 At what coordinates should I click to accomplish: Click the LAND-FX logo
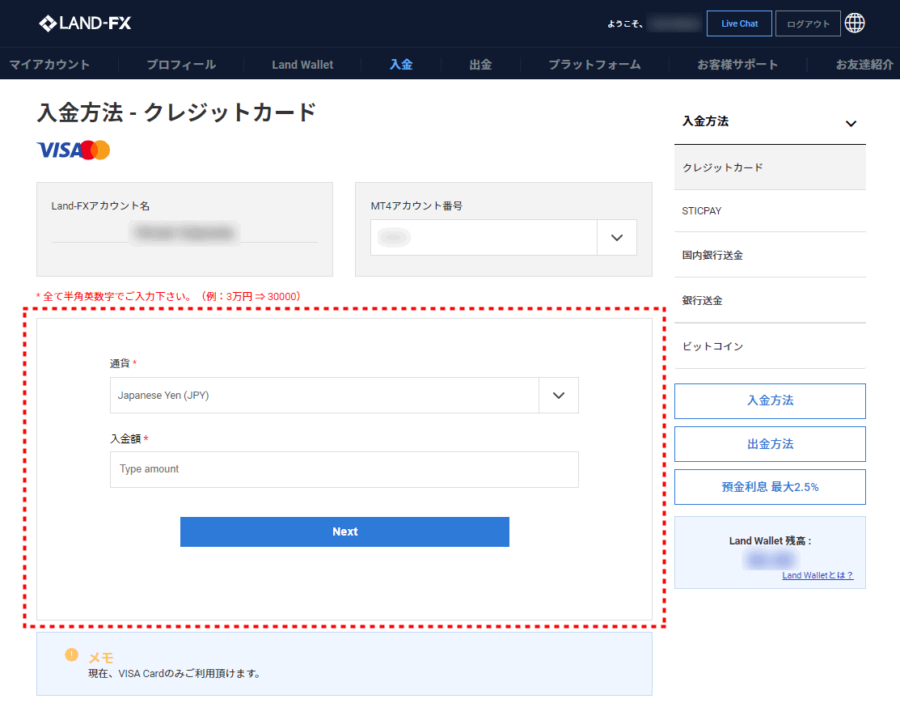point(85,23)
